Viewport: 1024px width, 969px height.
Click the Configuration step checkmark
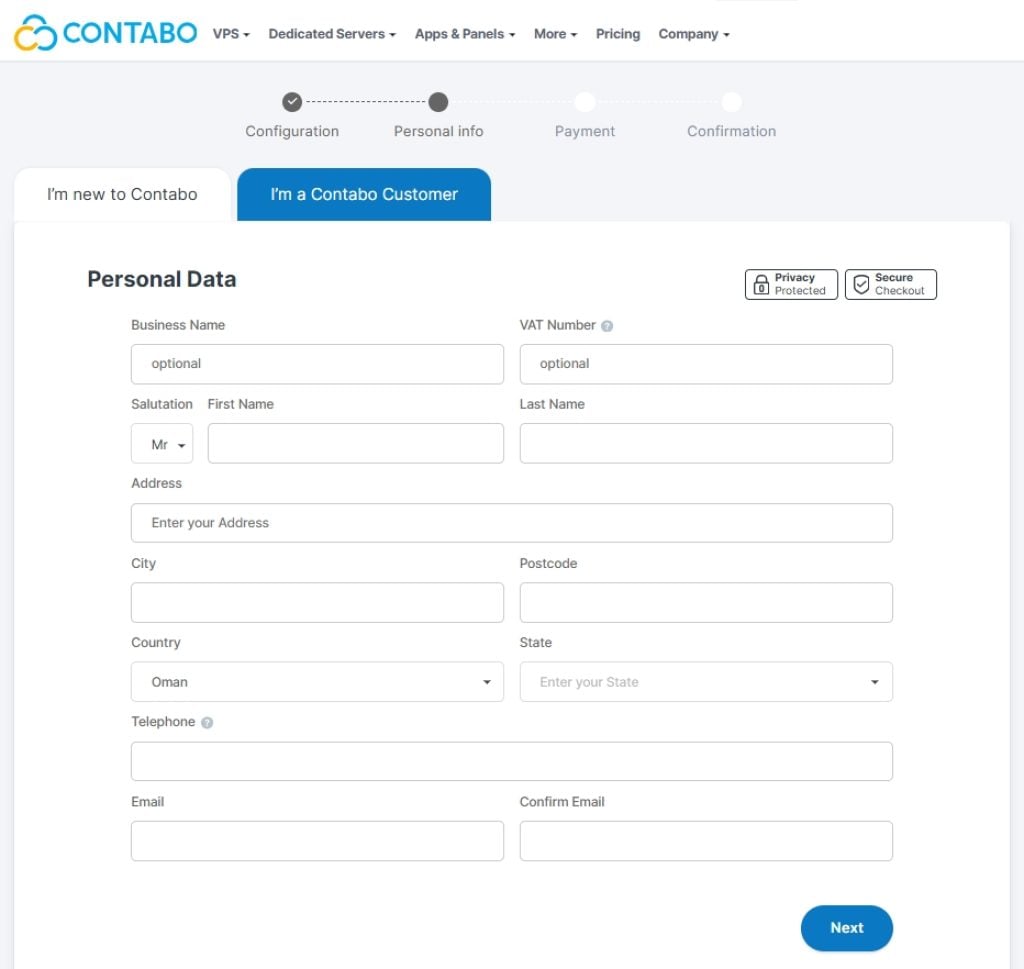[292, 102]
